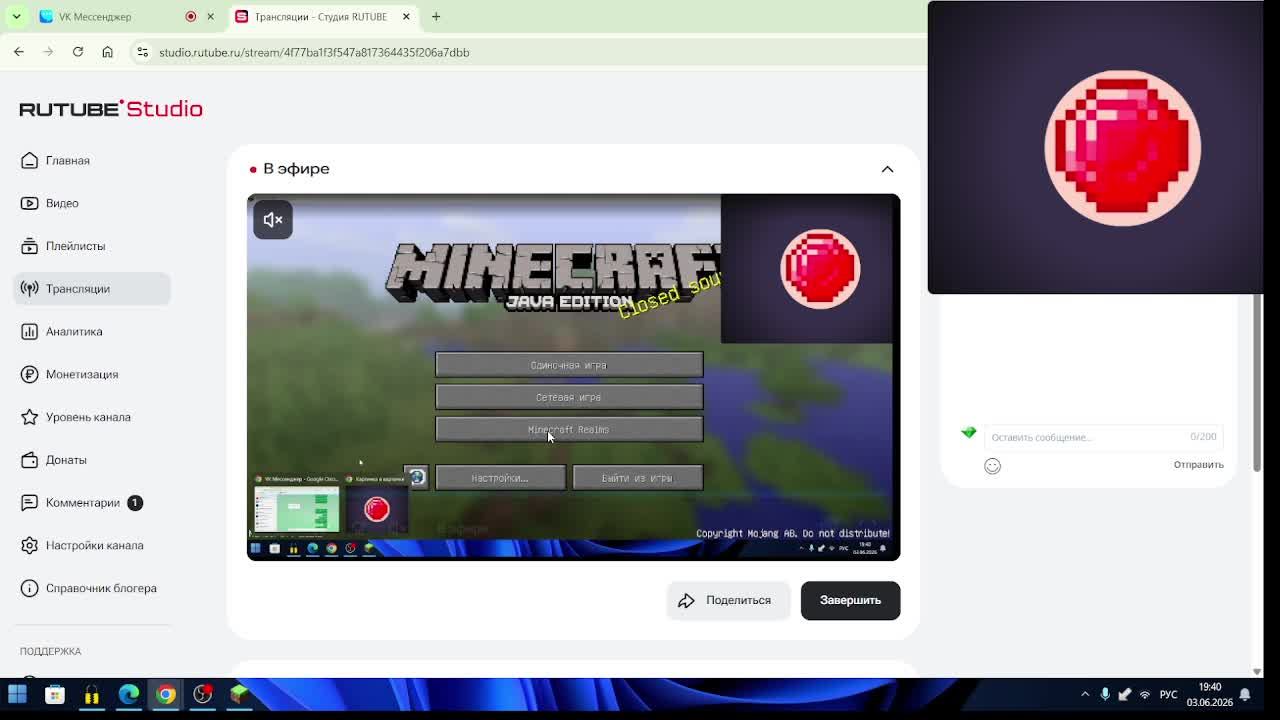Image resolution: width=1280 pixels, height=720 pixels.
Task: Collapse the «В эфире» section
Action: tap(887, 169)
